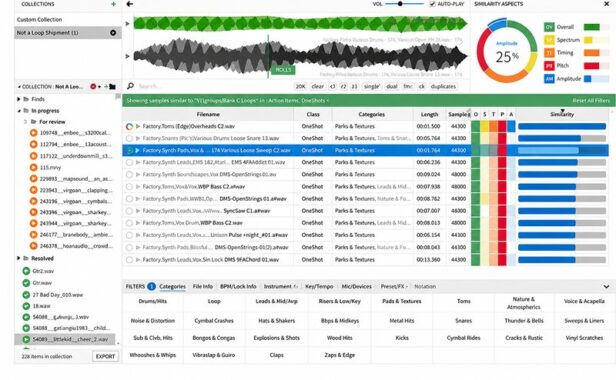The image size is (616, 380).
Task: Go back using the left arrow icon
Action: click(x=130, y=4)
